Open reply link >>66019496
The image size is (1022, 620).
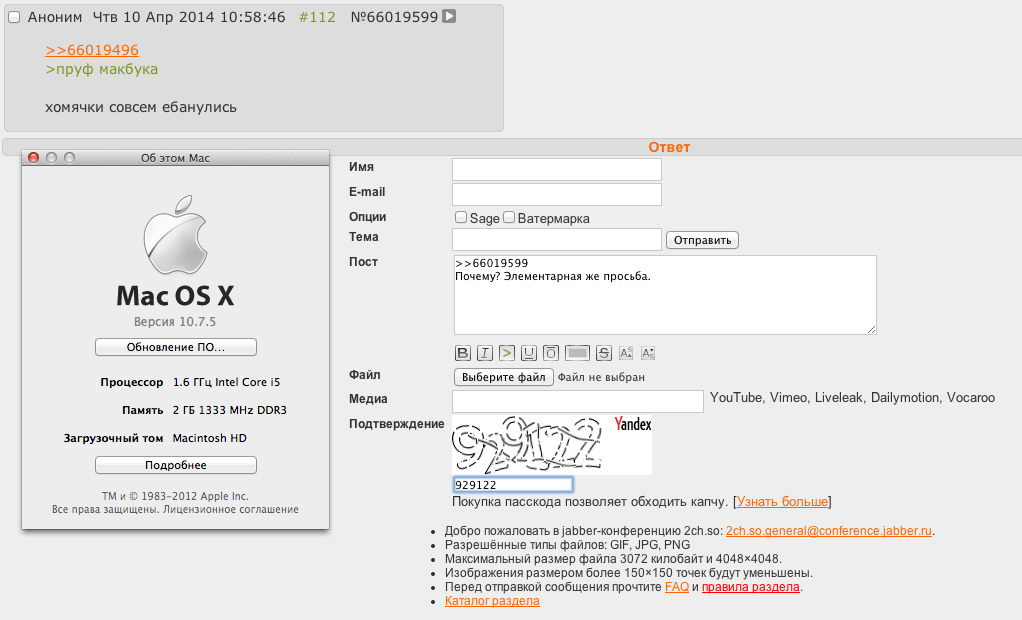point(92,50)
